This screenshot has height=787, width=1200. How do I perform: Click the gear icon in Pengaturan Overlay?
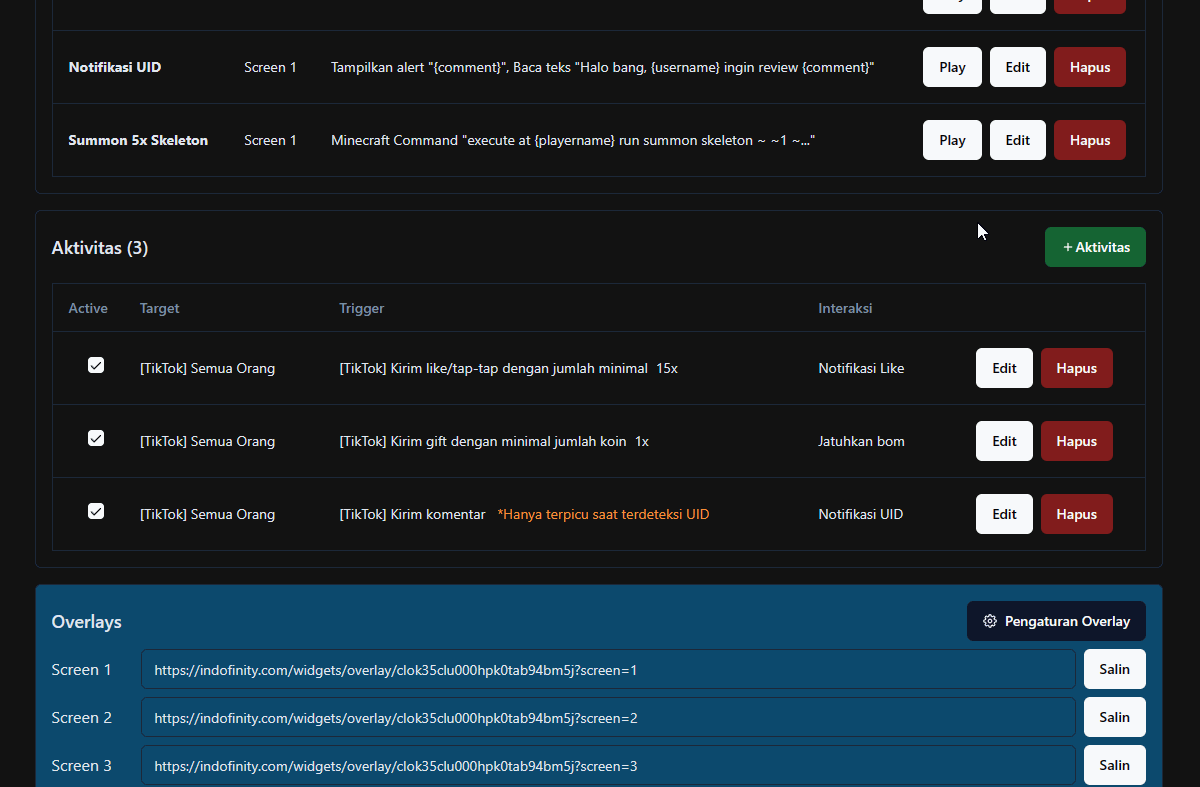(990, 621)
